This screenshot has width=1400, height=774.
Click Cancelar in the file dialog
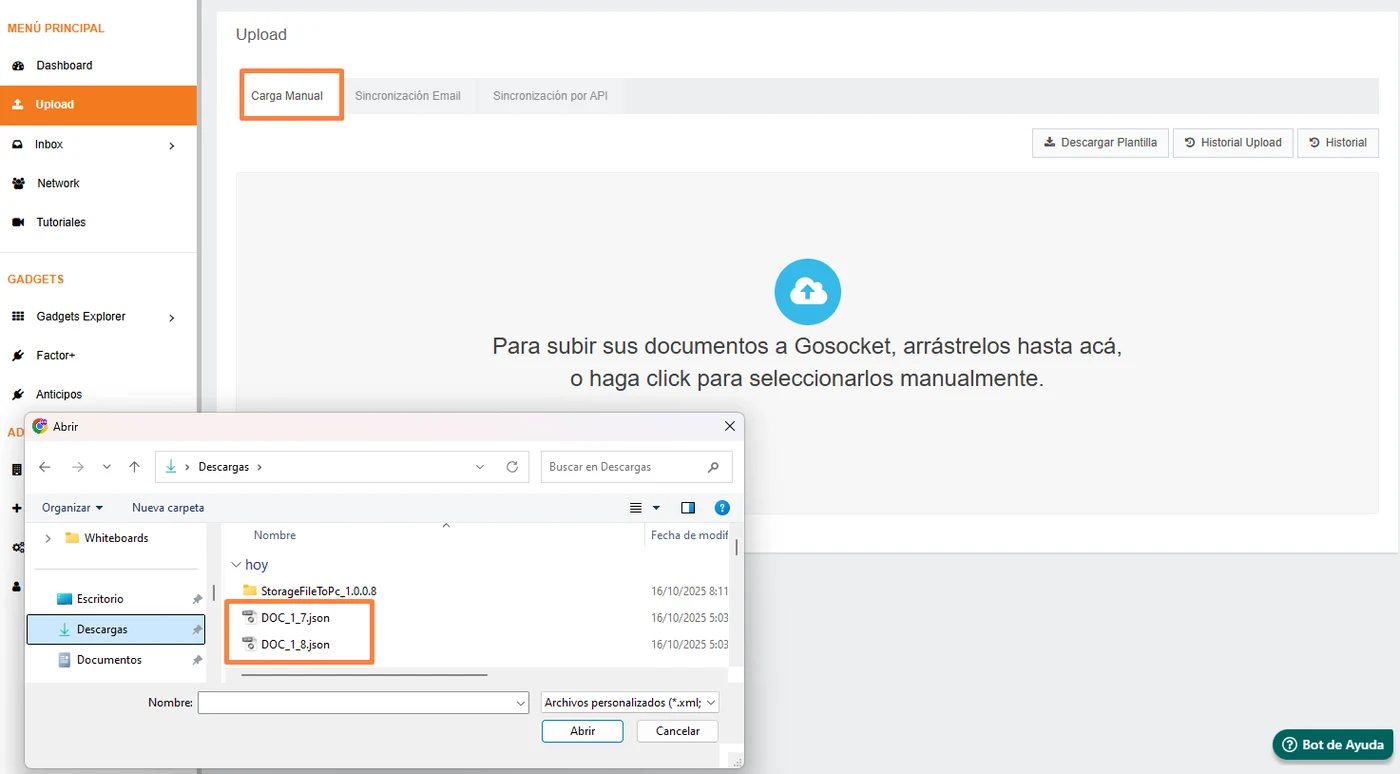(x=678, y=731)
